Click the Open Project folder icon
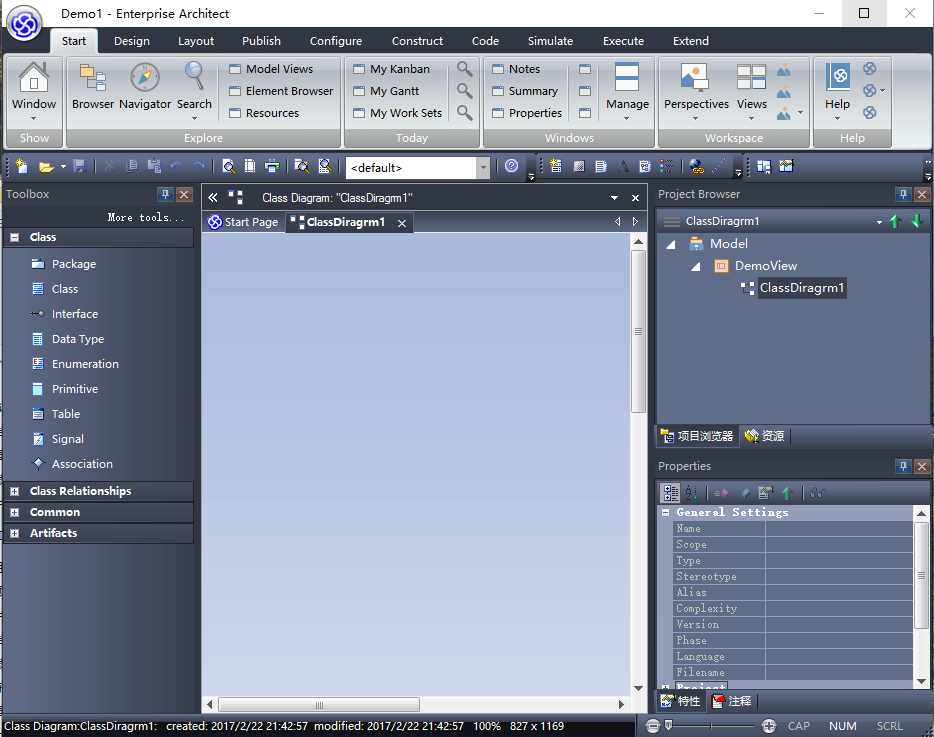This screenshot has height=737, width=934. tap(46, 167)
